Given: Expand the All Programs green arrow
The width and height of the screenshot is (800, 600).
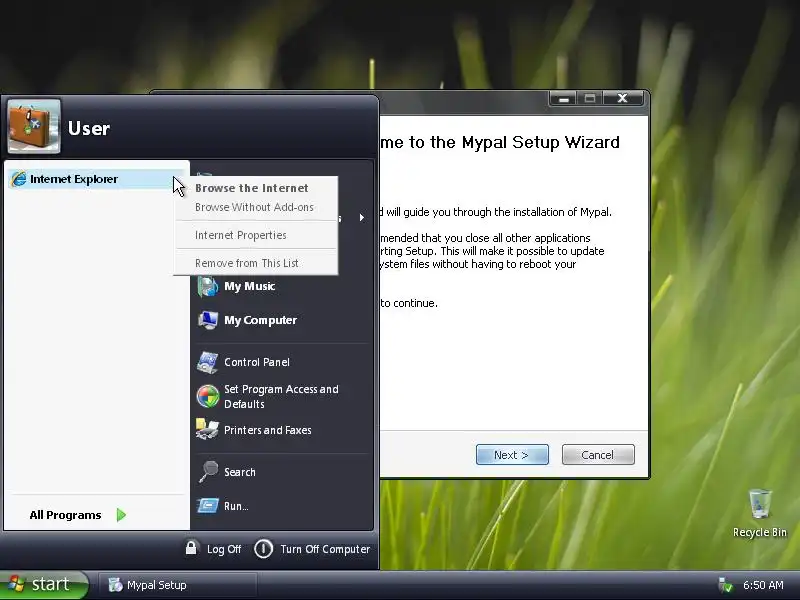Looking at the screenshot, I should pos(121,515).
